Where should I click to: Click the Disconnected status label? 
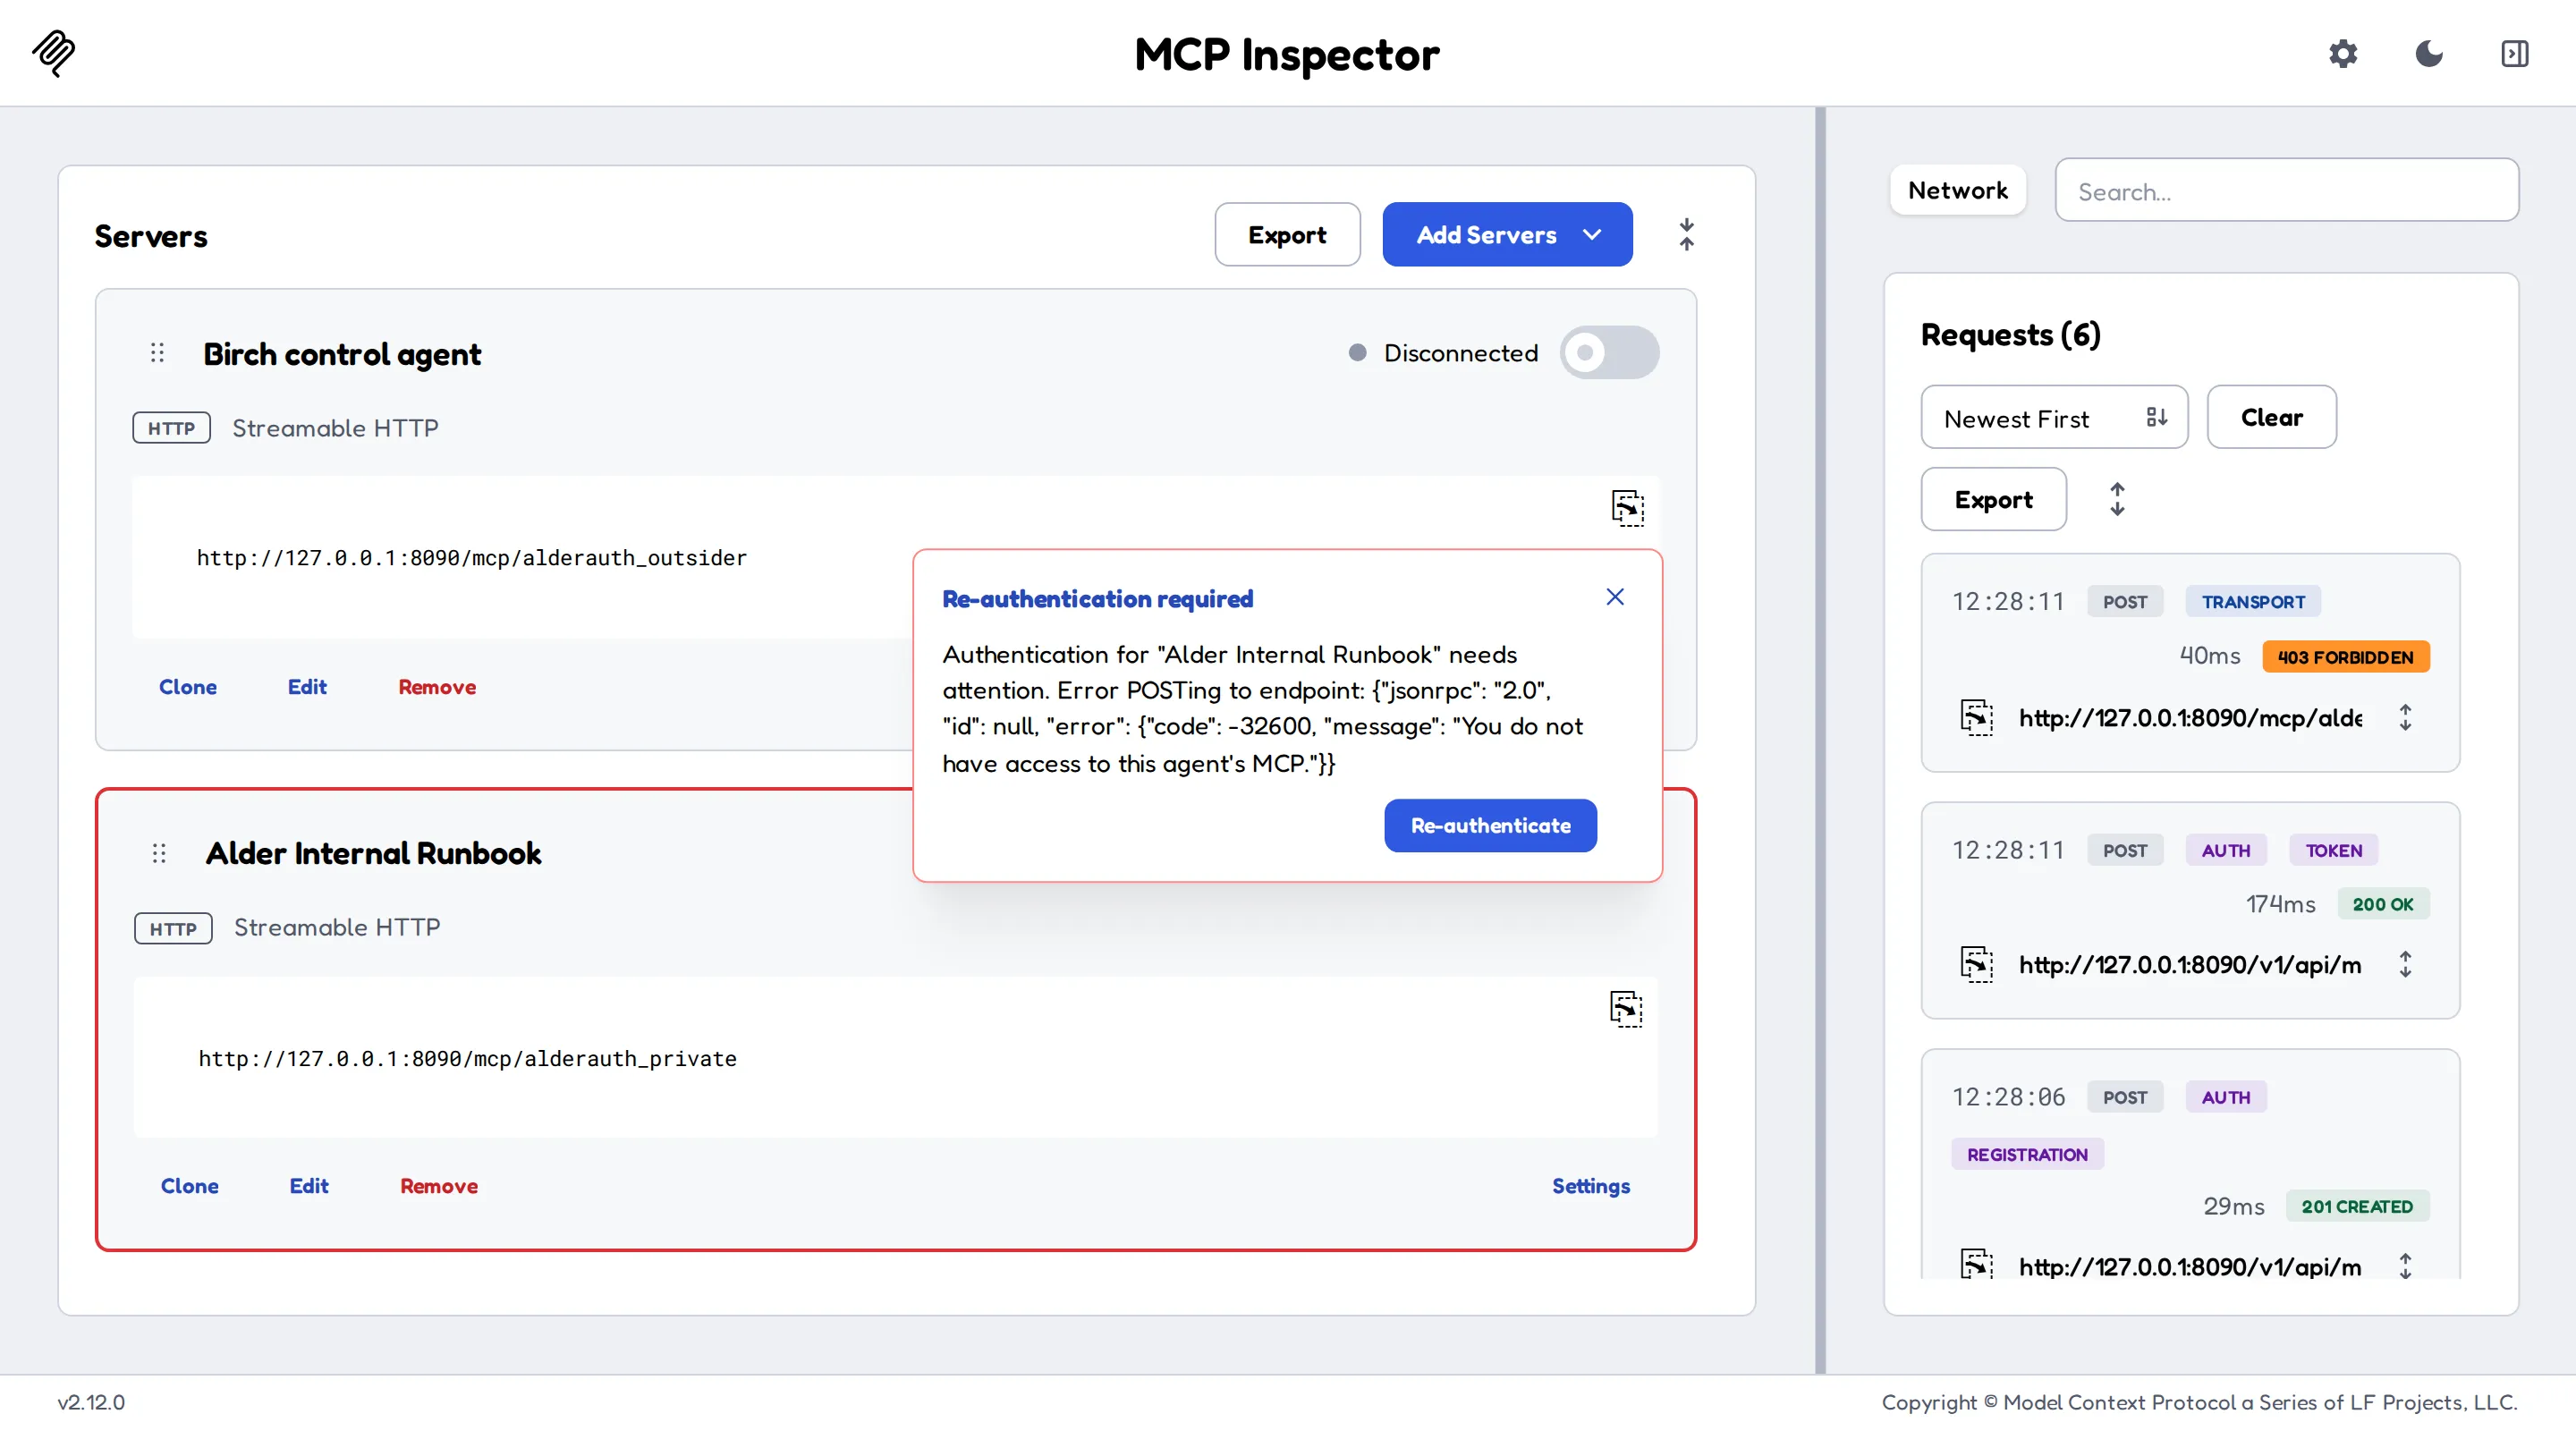(1460, 353)
